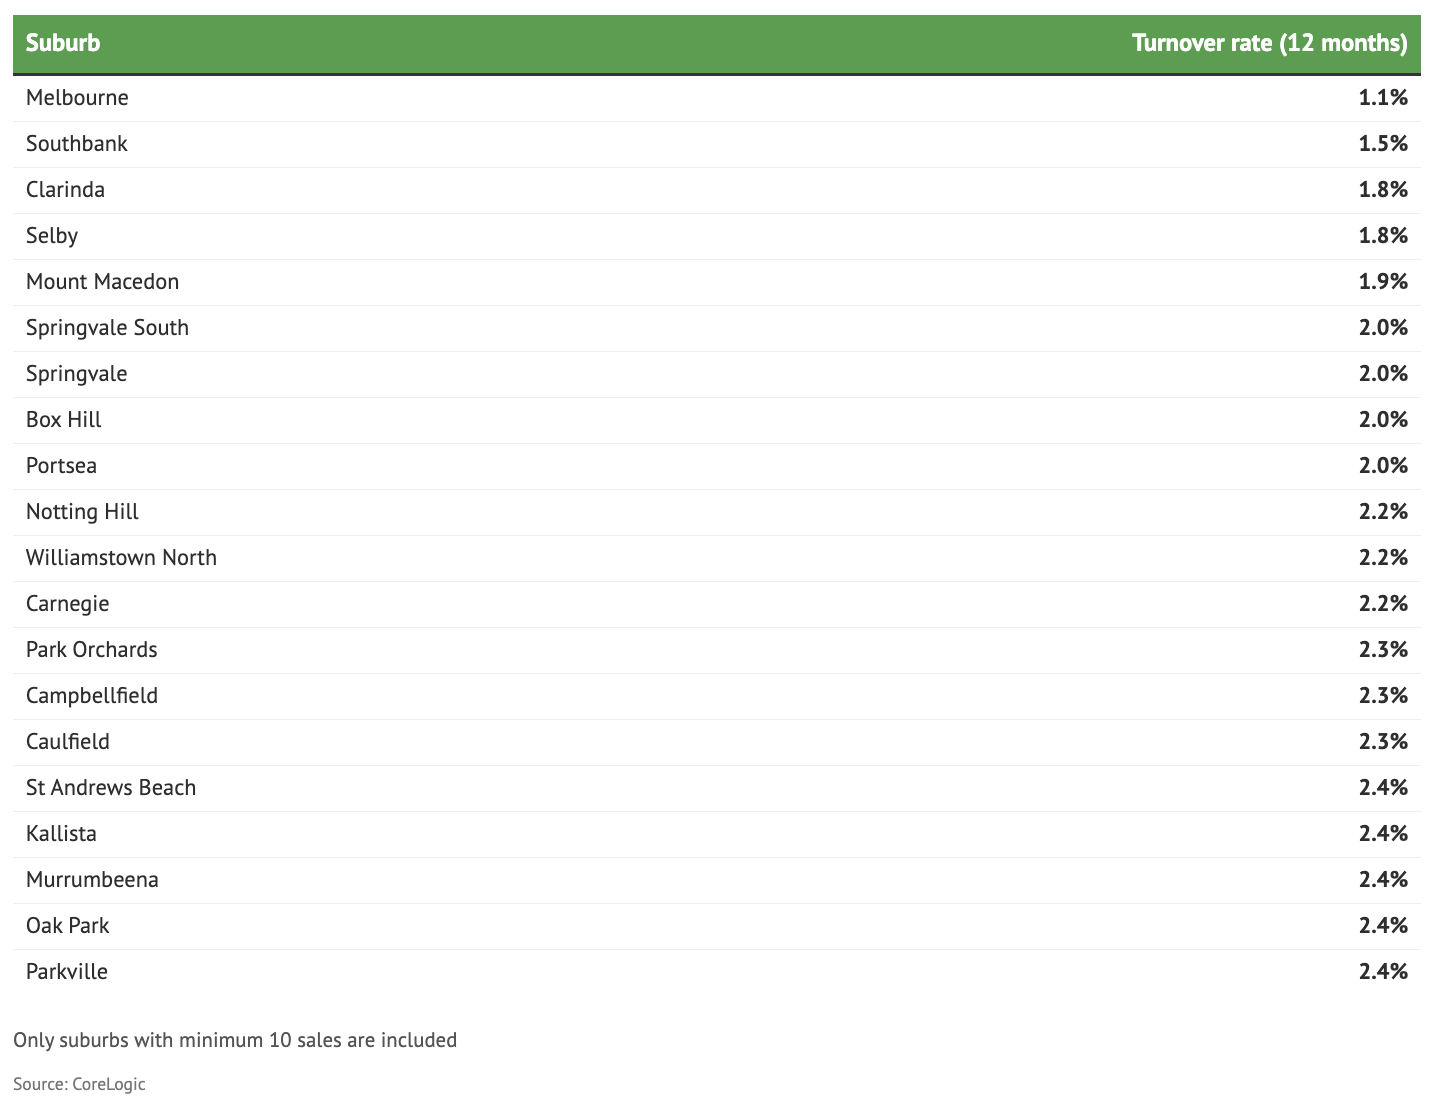The height and width of the screenshot is (1100, 1446).
Task: Click the Box Hill suburb name
Action: [64, 420]
